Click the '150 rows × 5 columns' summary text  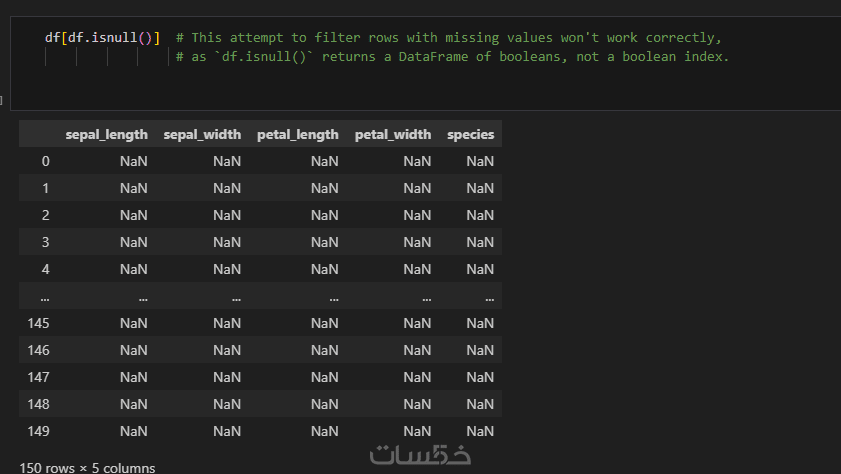coord(87,467)
